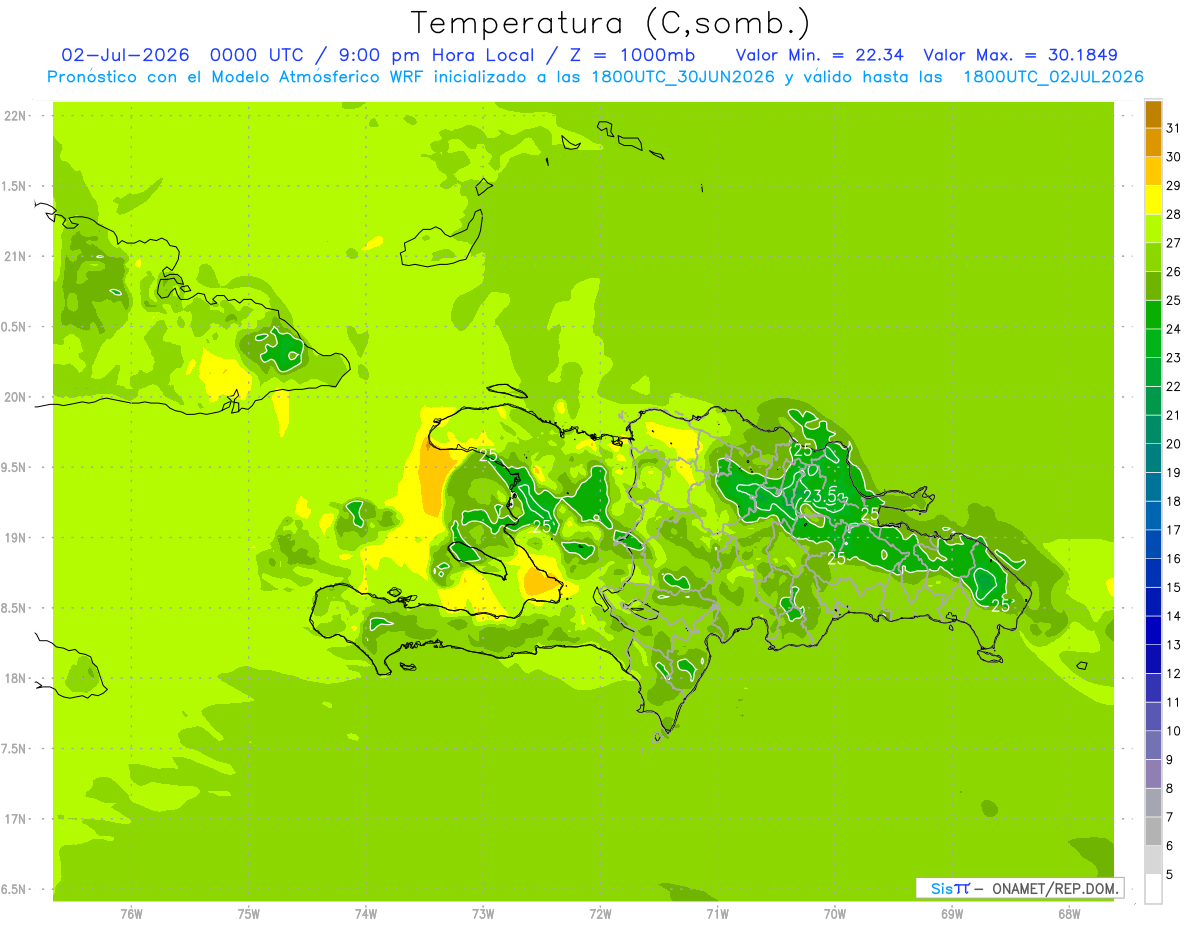
Task: Click green legend swatch between 23 and 24
Action: (x=1153, y=343)
